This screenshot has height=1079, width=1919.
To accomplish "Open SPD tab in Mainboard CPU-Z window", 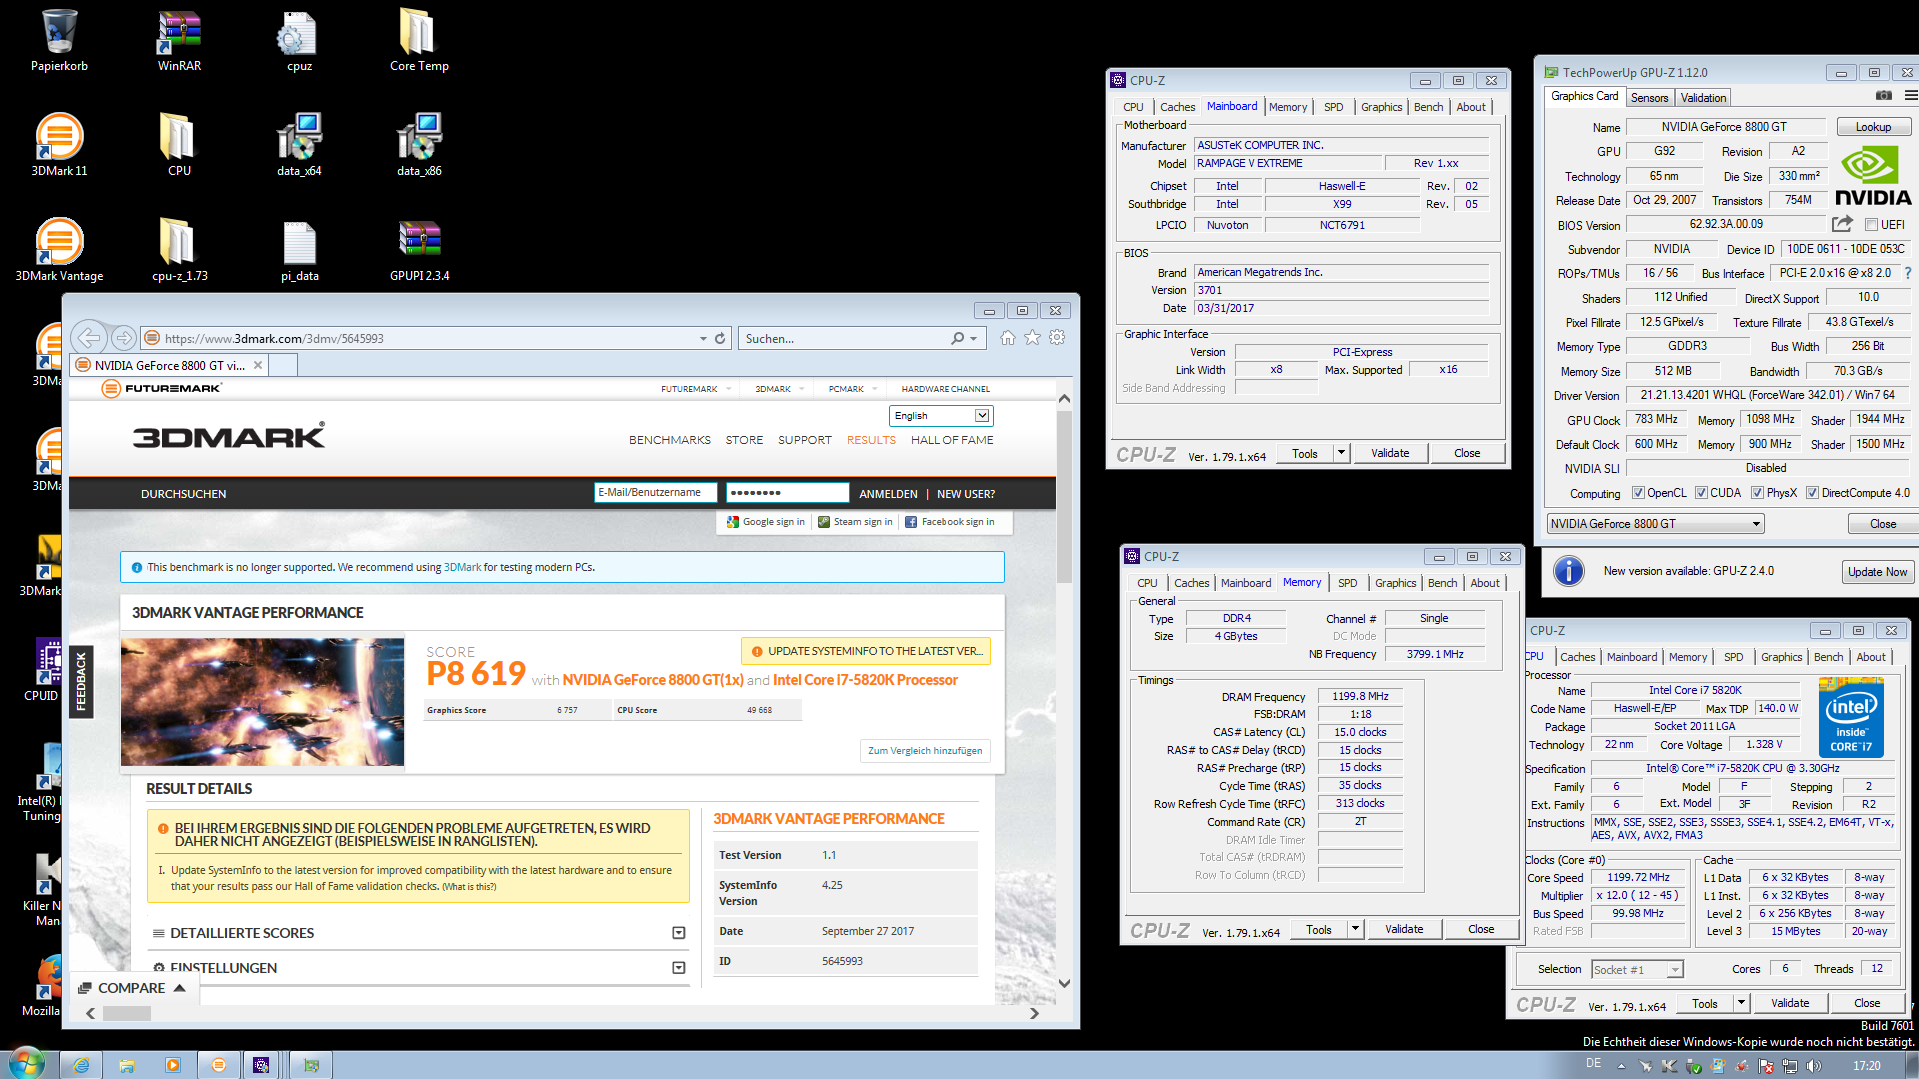I will tap(1333, 107).
